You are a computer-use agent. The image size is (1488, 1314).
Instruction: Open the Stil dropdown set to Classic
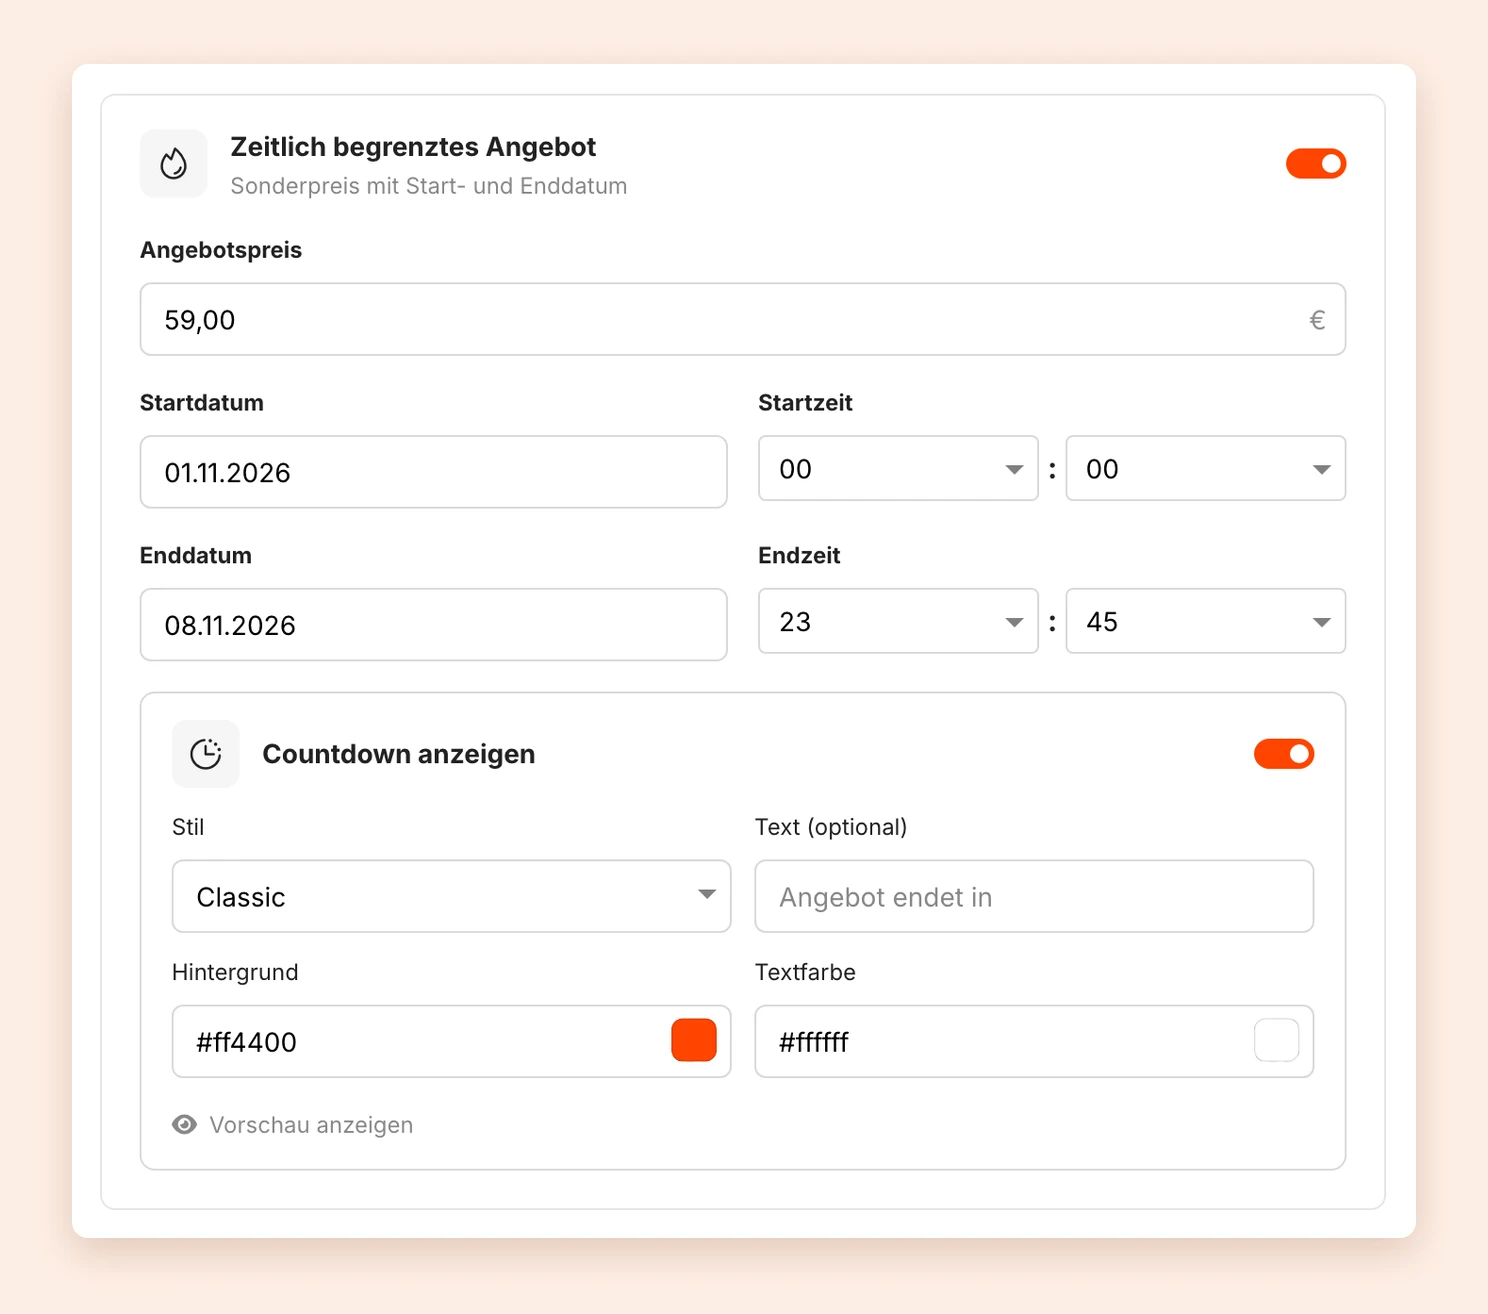(451, 896)
